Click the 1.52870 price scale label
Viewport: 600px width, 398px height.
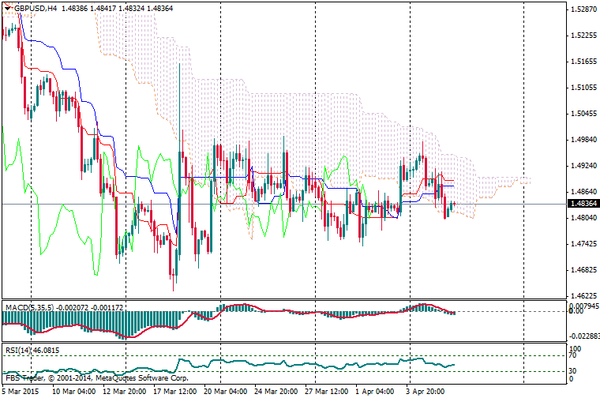point(584,9)
